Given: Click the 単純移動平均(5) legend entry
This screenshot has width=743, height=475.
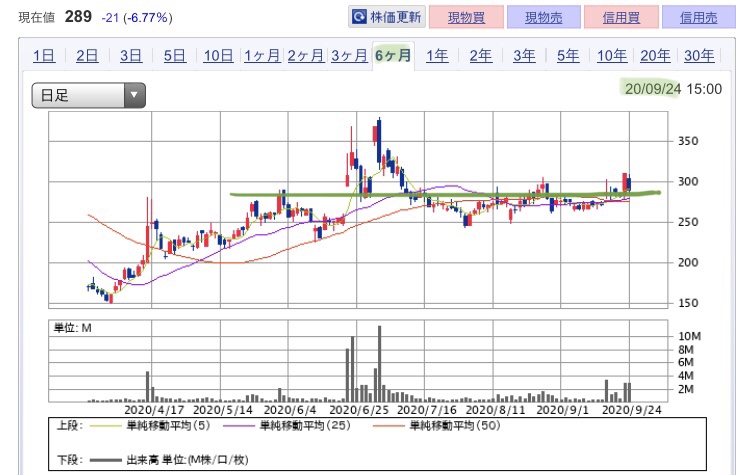Looking at the screenshot, I should 150,426.
